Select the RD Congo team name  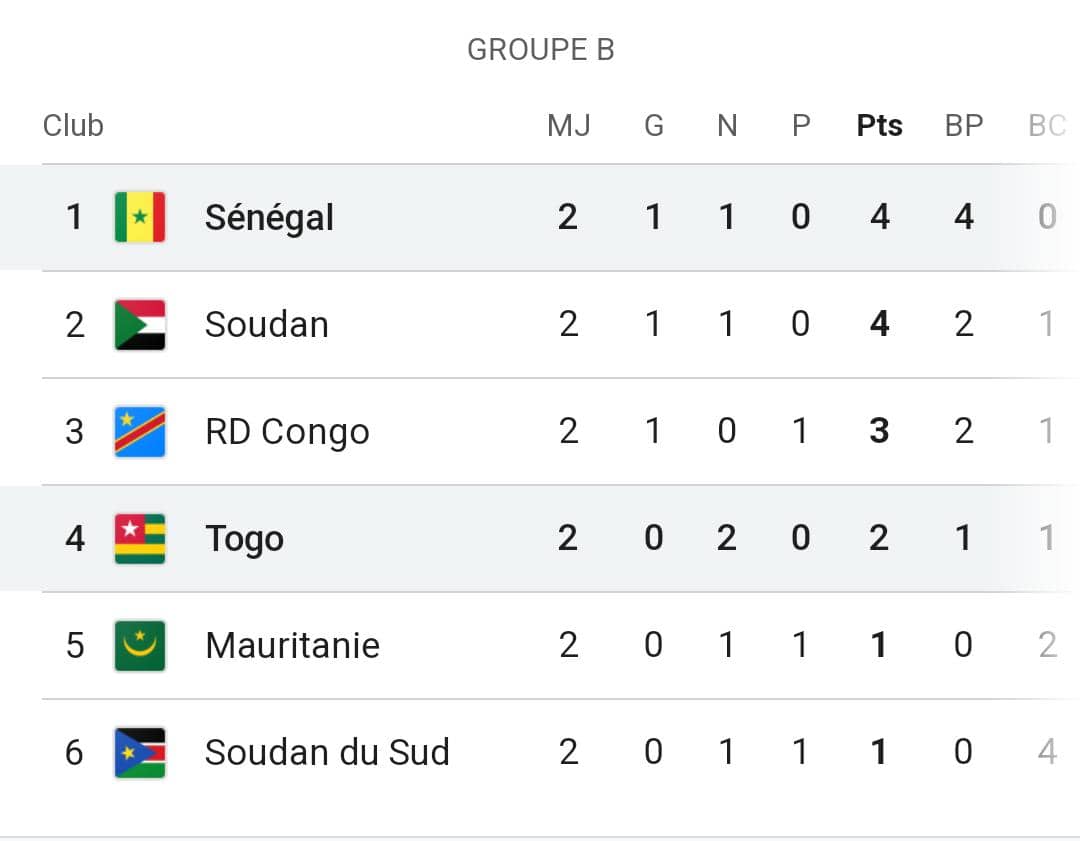pos(287,432)
